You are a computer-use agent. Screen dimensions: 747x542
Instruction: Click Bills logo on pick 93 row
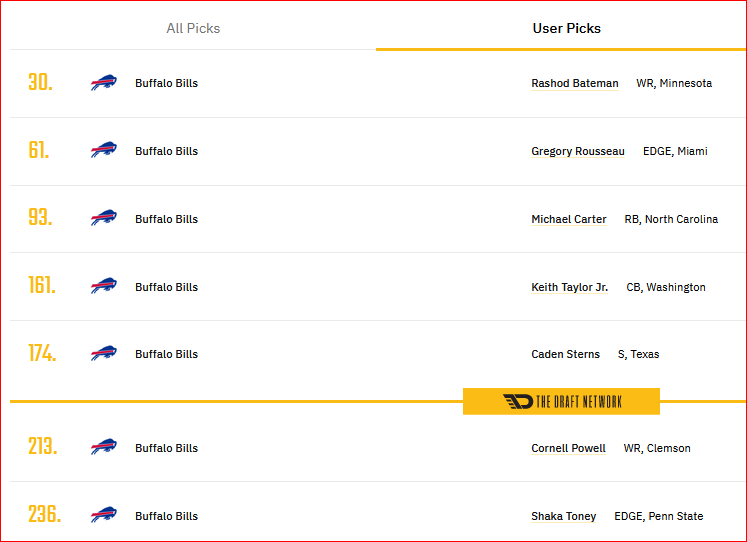(x=104, y=218)
